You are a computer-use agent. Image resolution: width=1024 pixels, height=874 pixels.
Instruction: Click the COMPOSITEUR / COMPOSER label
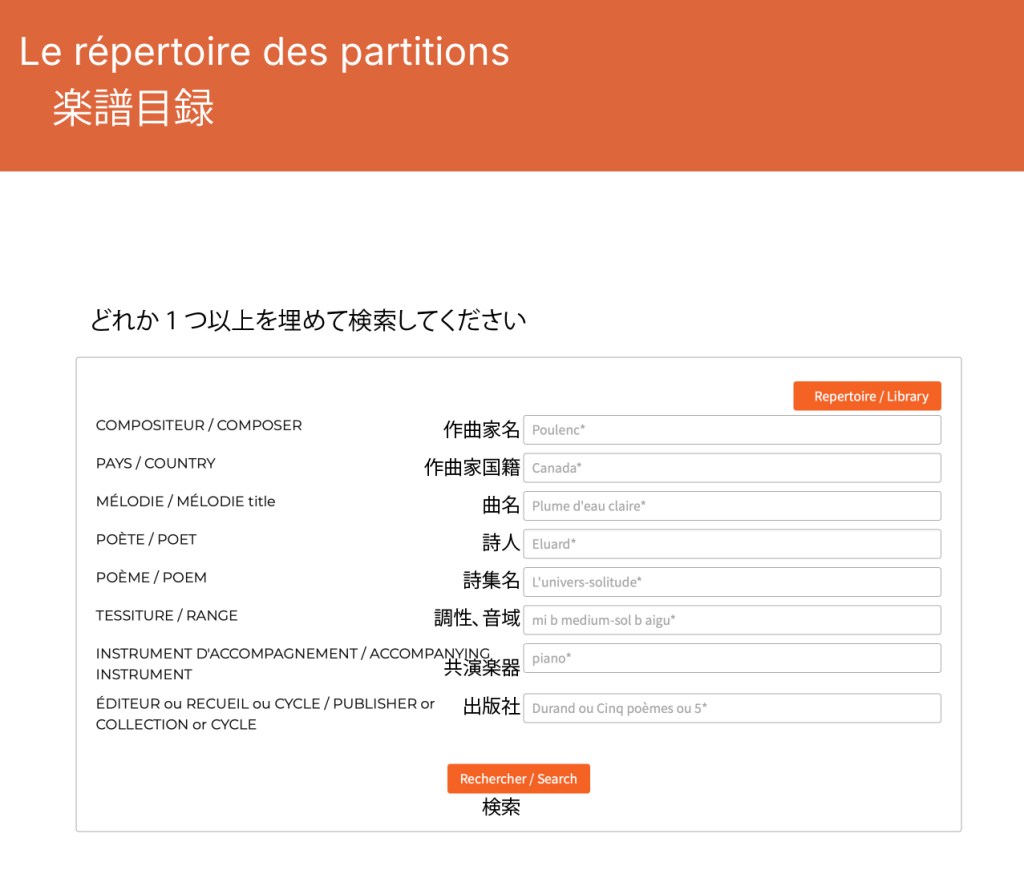pyautogui.click(x=198, y=425)
